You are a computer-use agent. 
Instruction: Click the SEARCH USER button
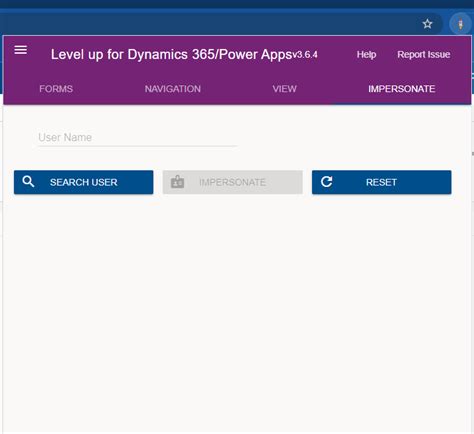click(84, 182)
